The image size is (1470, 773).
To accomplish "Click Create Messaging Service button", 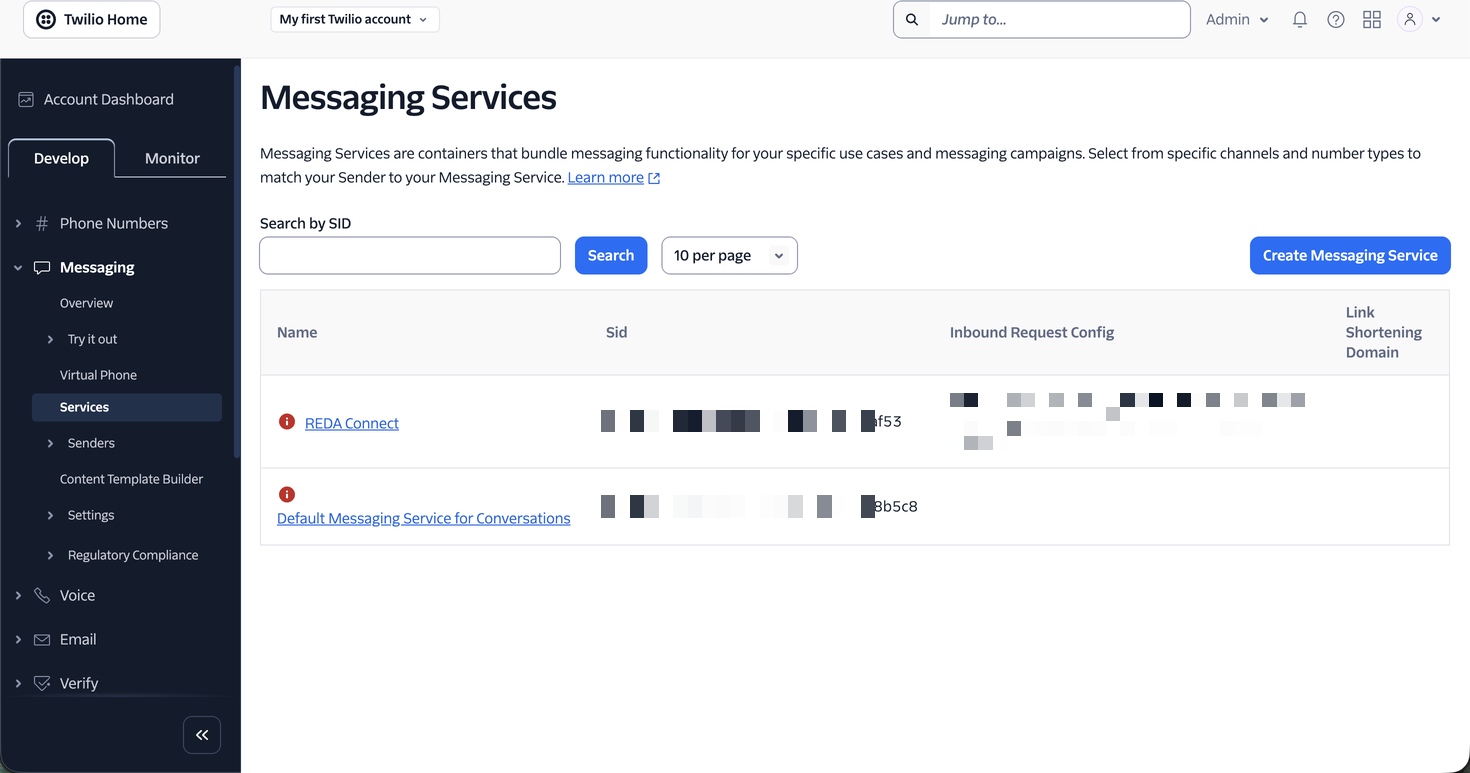I will coord(1350,255).
